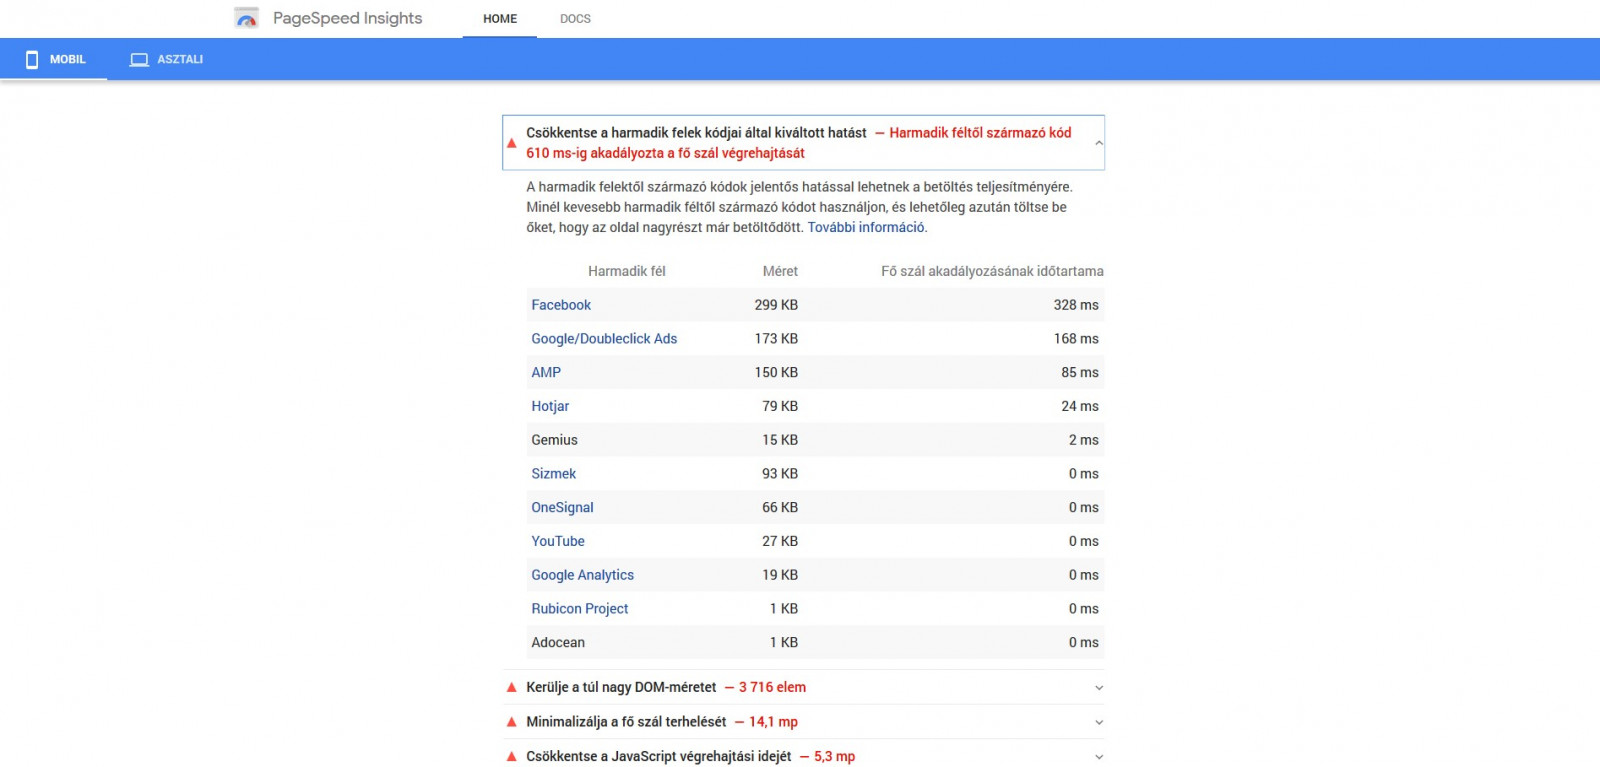Viewport: 1600px width, 767px height.
Task: Open the Rubicon Project link
Action: [580, 609]
